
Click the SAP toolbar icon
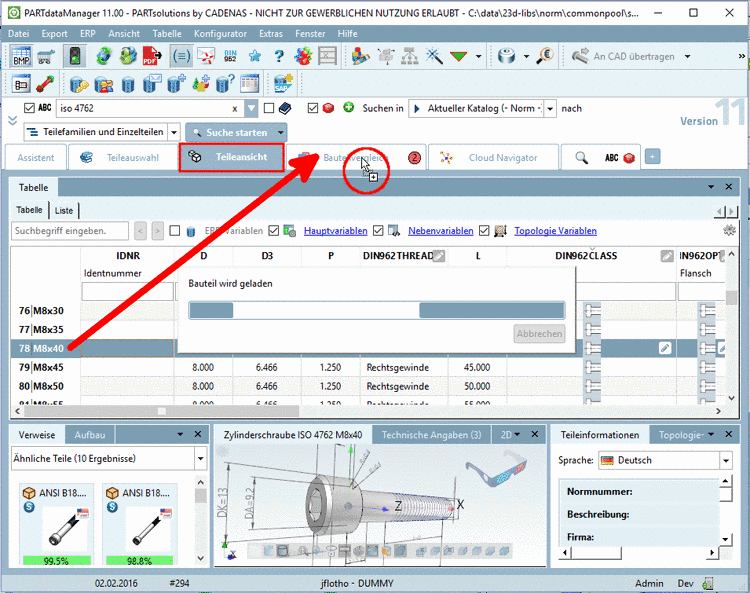click(x=284, y=83)
